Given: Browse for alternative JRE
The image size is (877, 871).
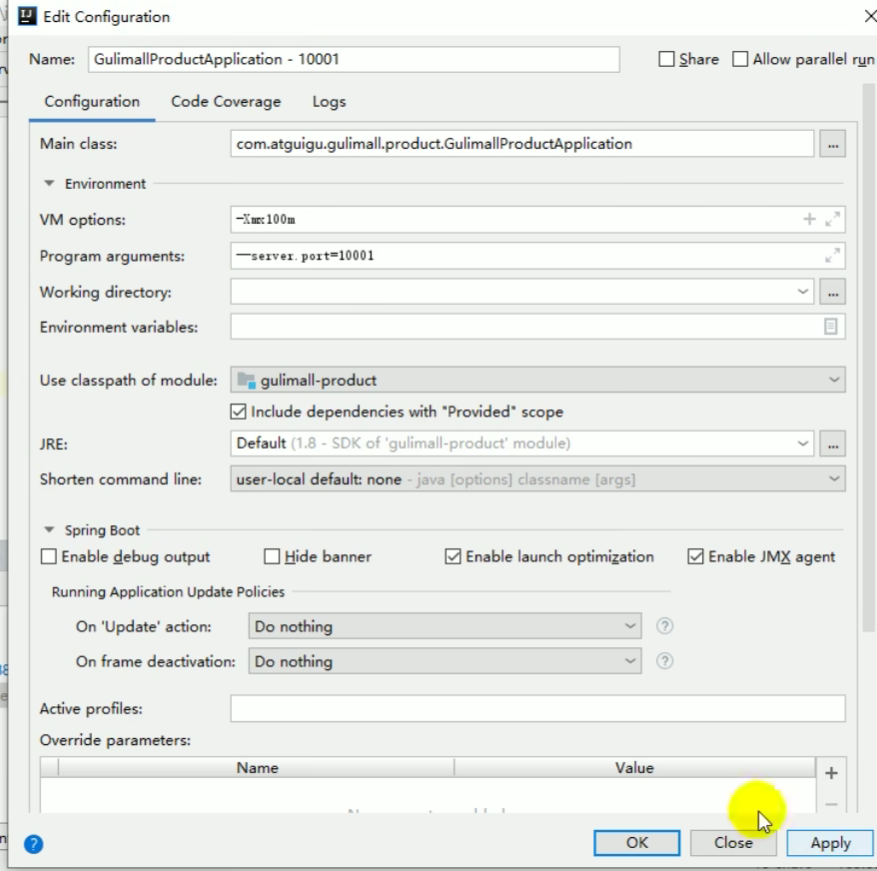Looking at the screenshot, I should pyautogui.click(x=832, y=444).
